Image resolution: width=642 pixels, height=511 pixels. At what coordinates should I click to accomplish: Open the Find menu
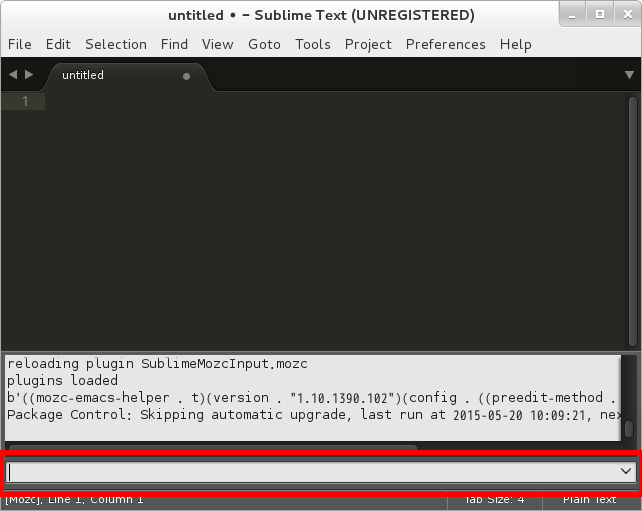point(174,44)
